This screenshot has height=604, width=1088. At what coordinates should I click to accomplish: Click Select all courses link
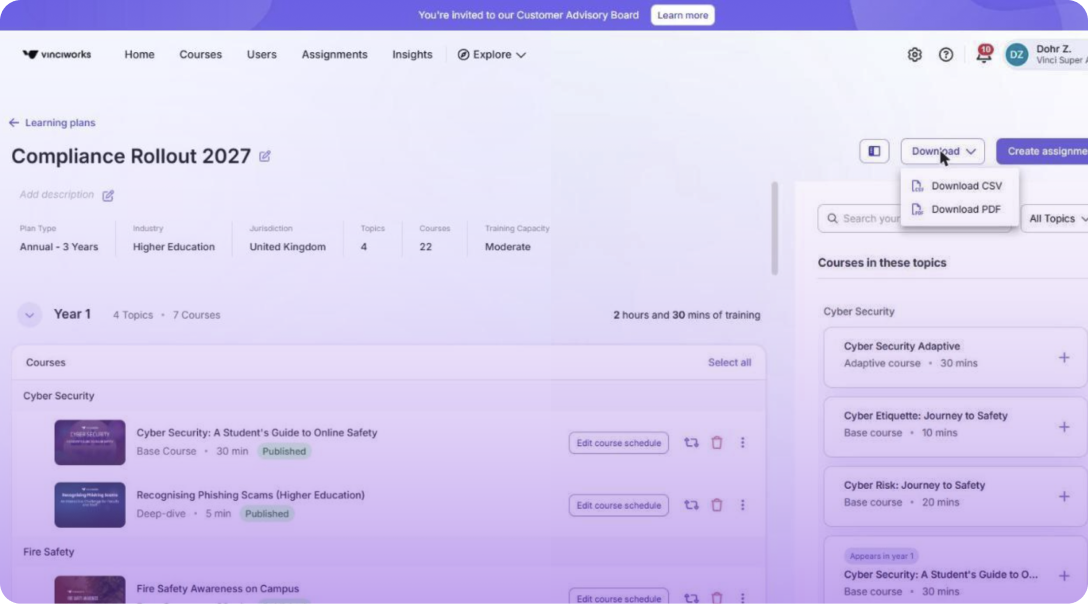point(729,362)
